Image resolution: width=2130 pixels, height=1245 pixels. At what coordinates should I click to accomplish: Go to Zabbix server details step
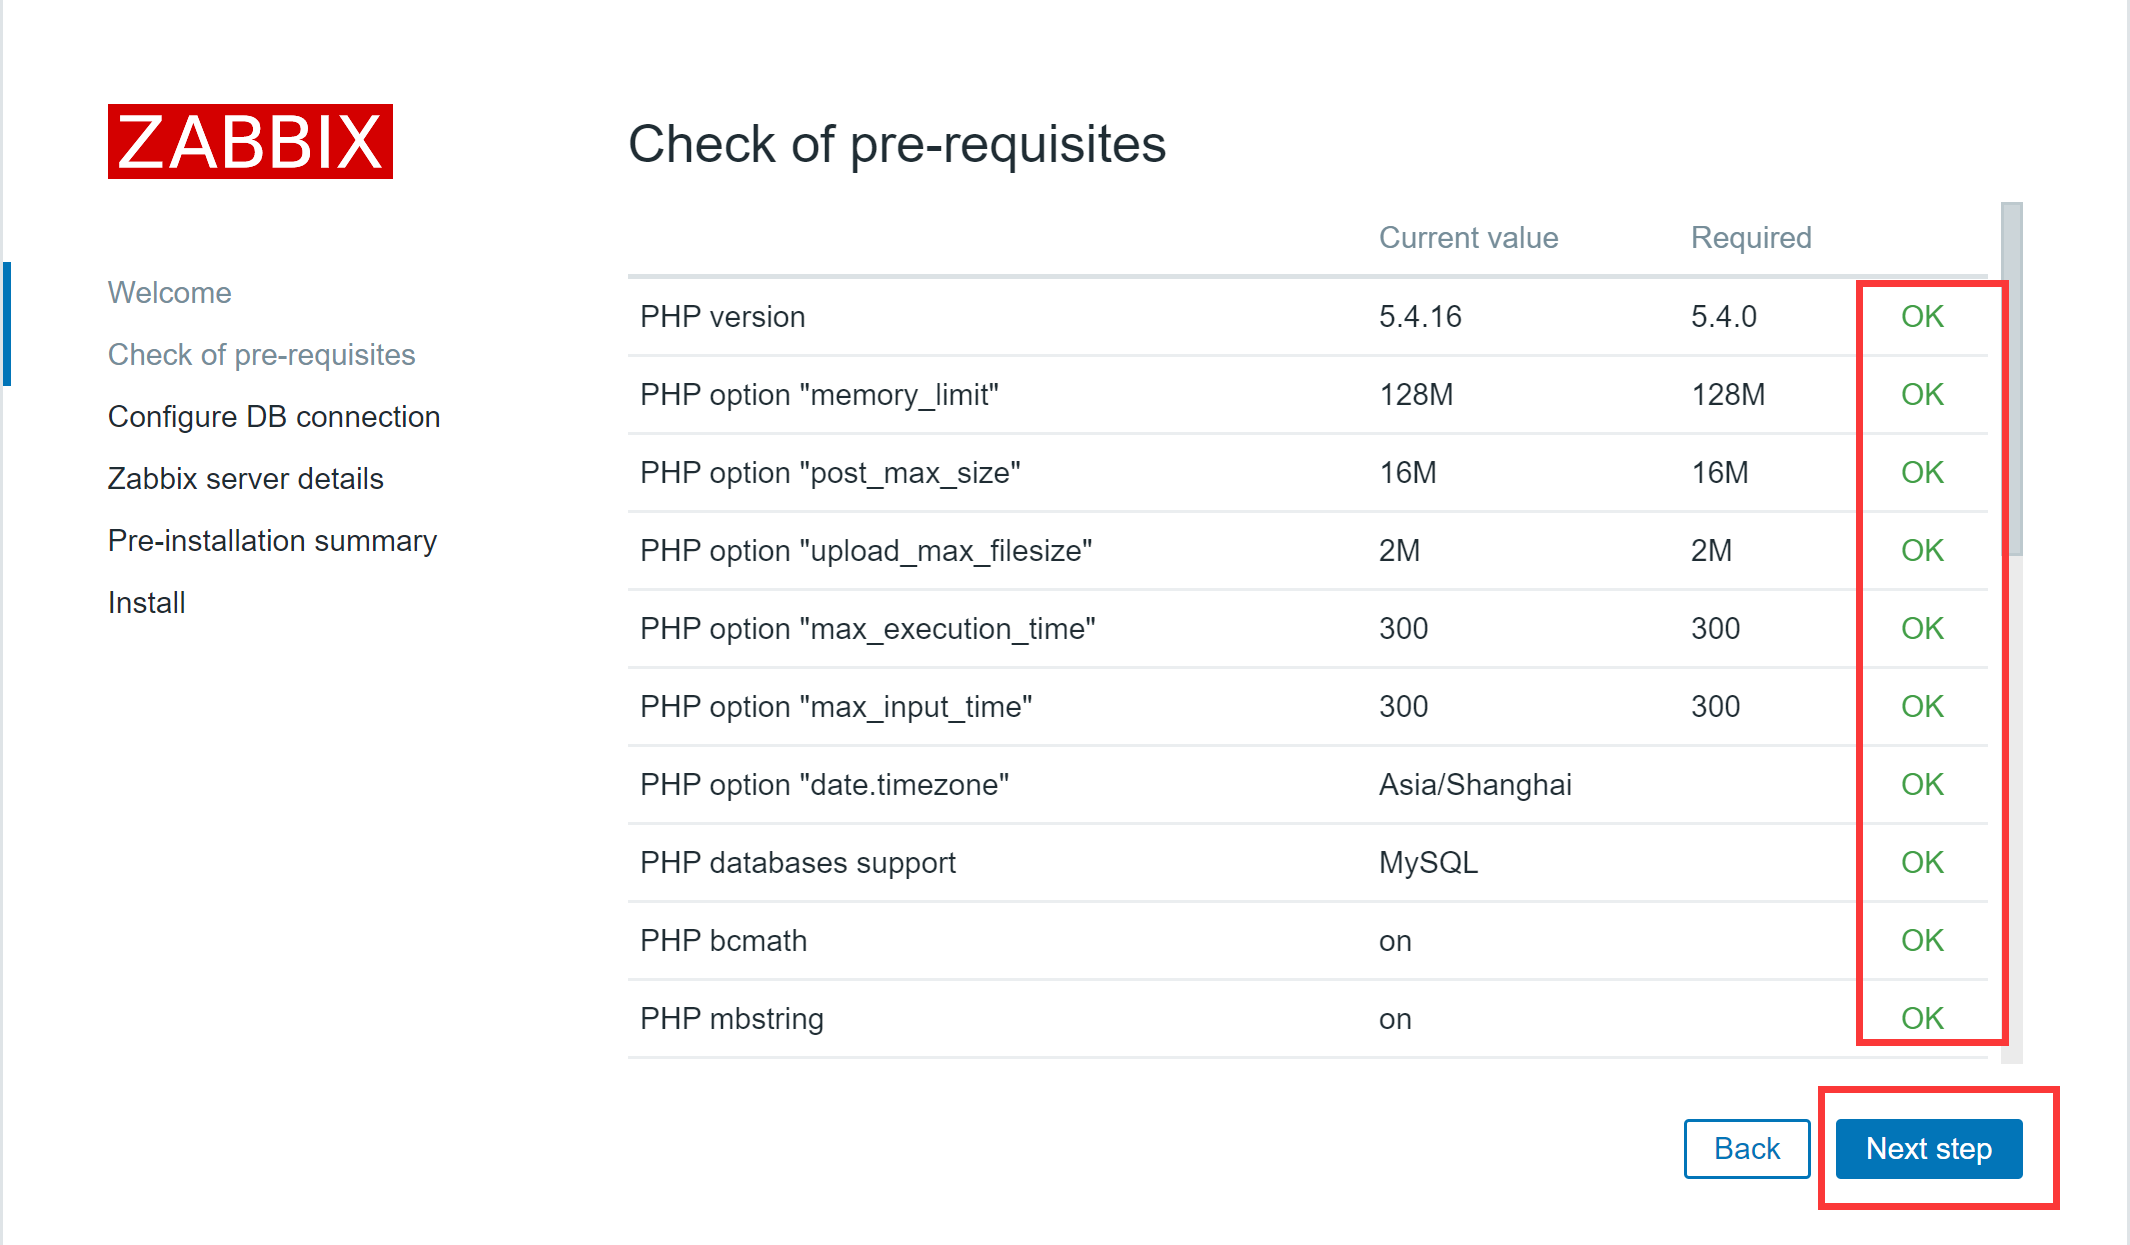pos(245,478)
